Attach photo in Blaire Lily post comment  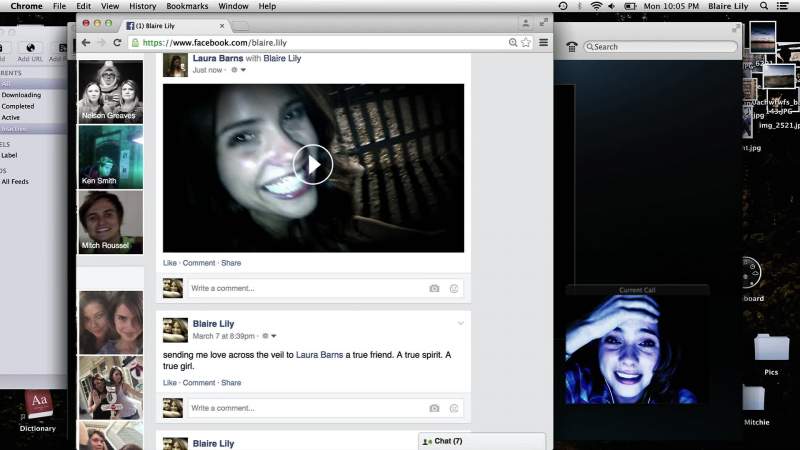click(x=434, y=408)
